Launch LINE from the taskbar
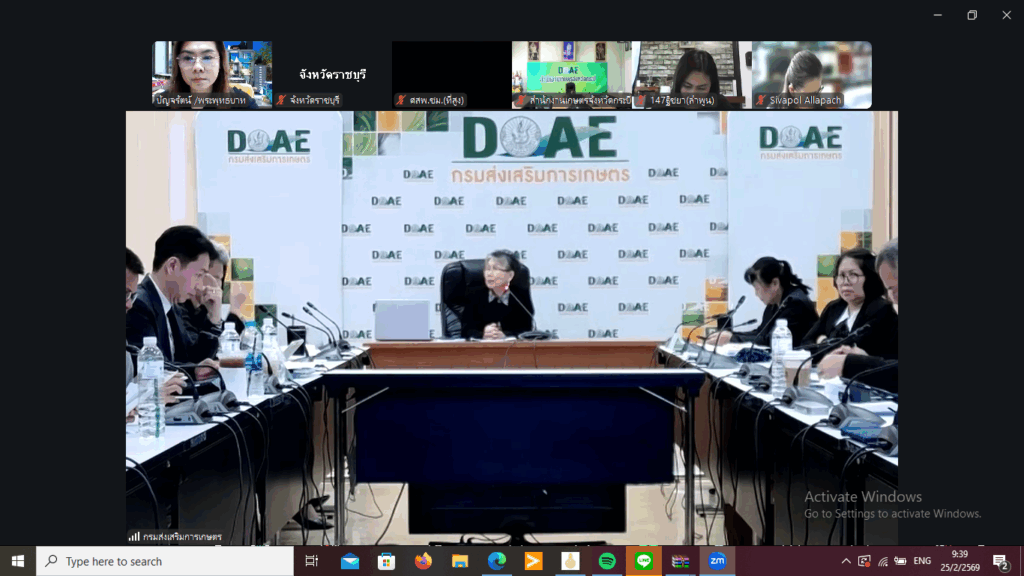 (643, 561)
